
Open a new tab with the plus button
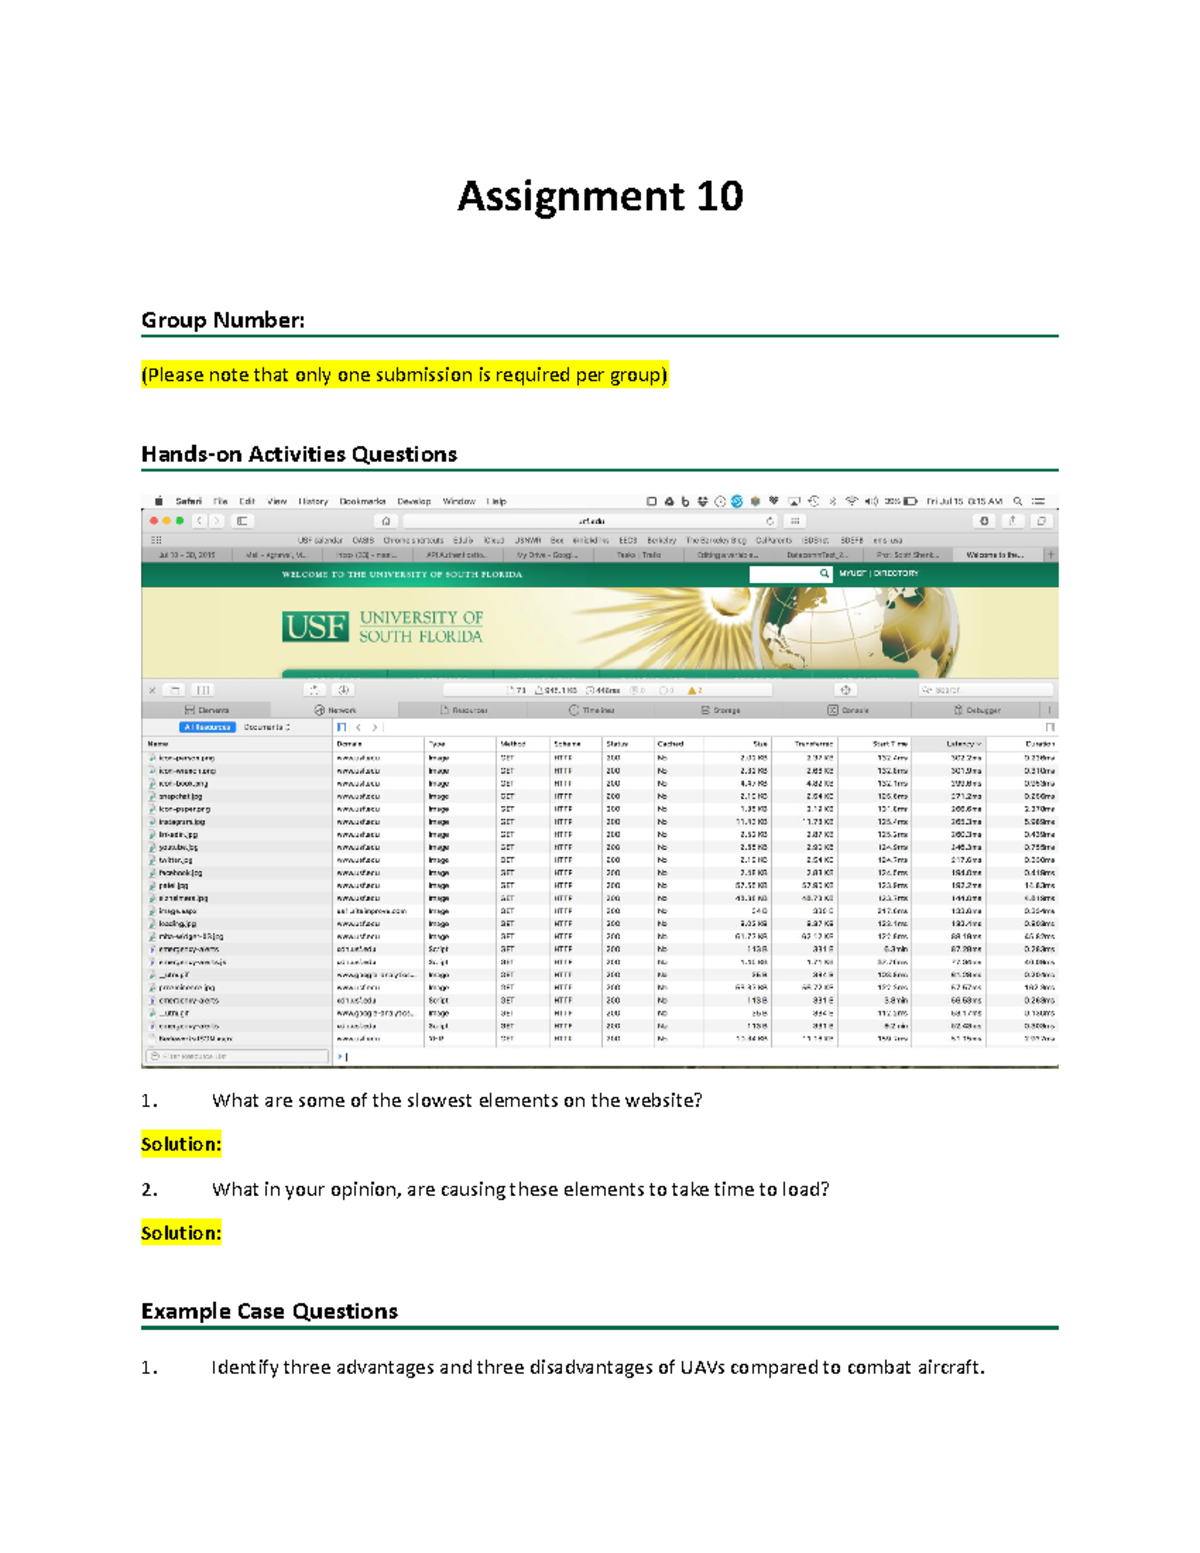pos(1051,554)
